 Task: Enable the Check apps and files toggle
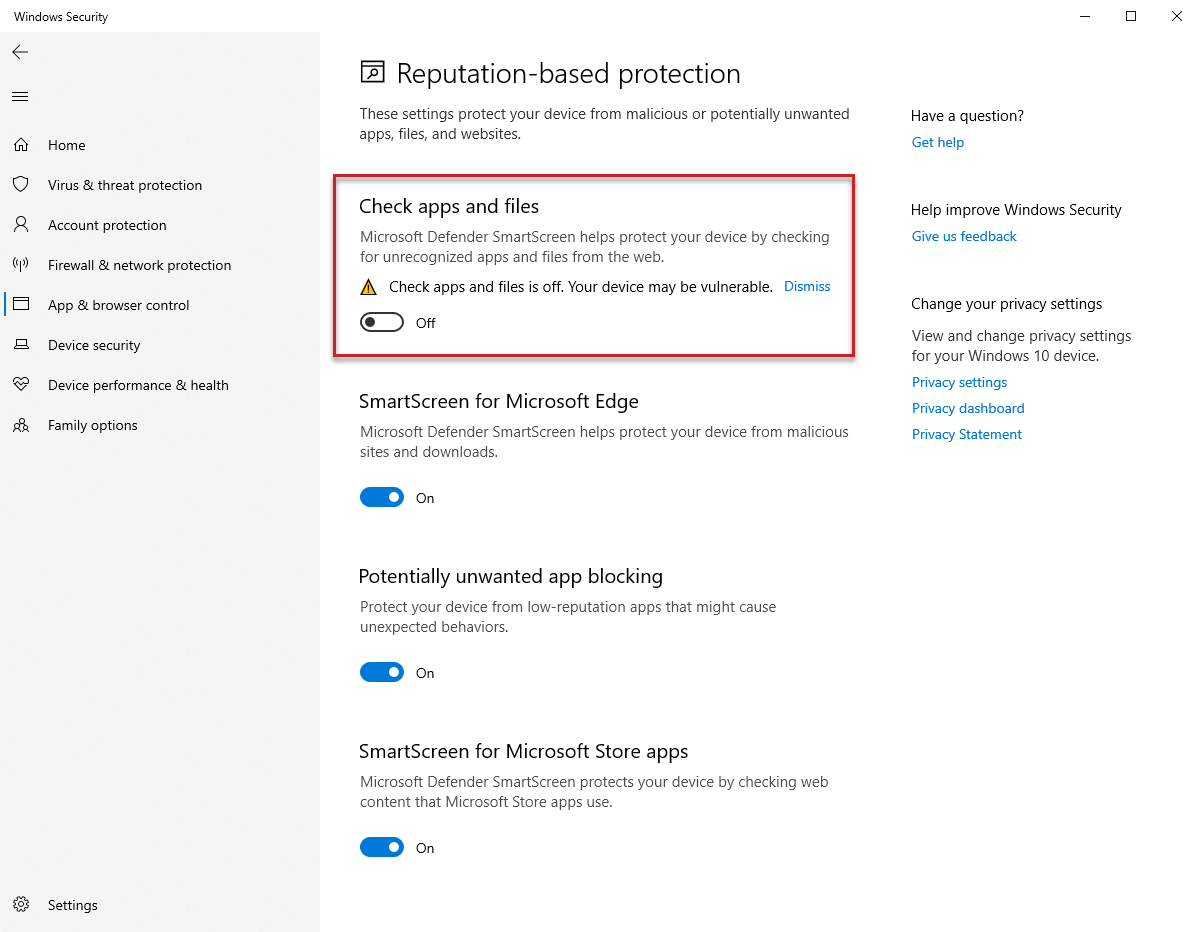(x=381, y=322)
